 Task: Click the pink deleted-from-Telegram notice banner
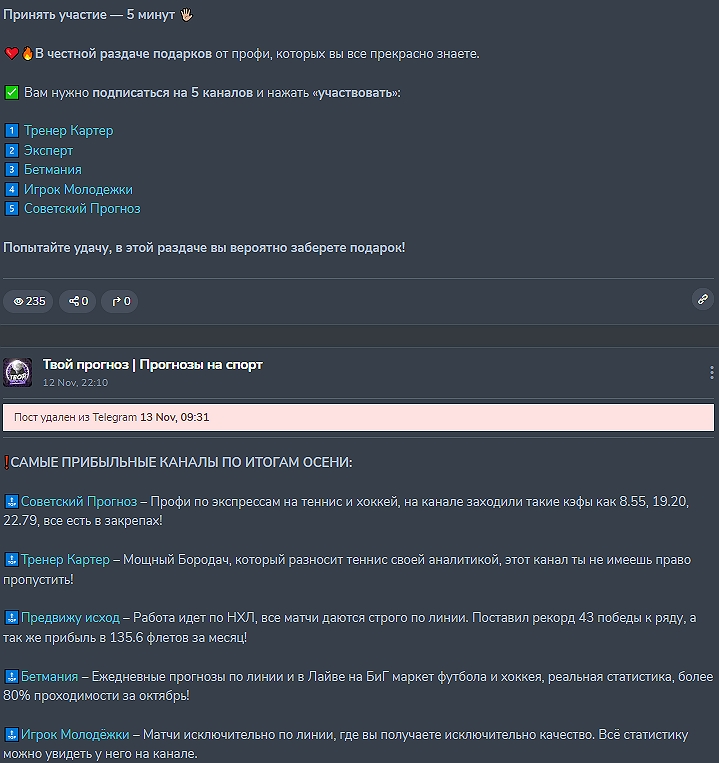[358, 417]
